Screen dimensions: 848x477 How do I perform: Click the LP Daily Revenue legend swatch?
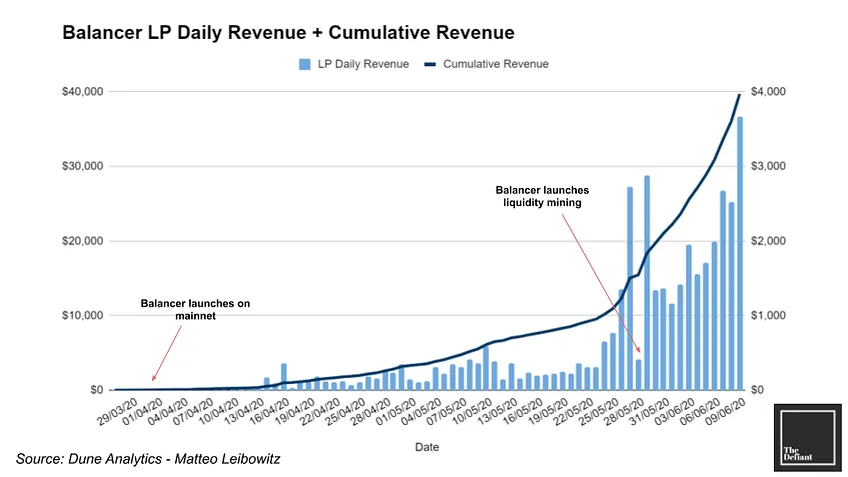[304, 64]
